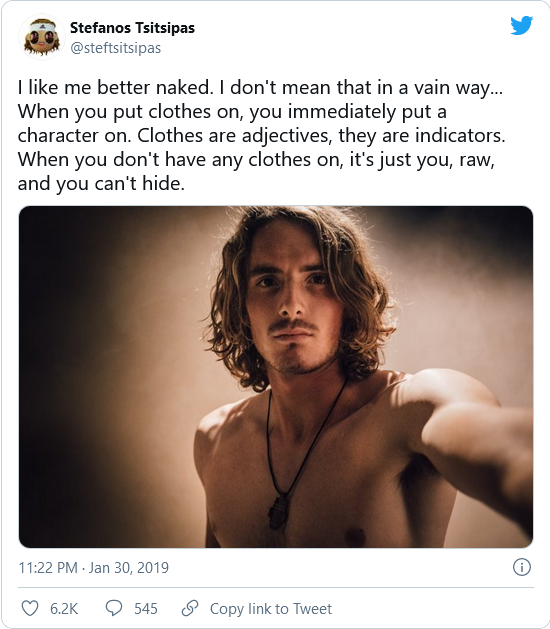
Task: Click the chain link icon
Action: point(190,608)
